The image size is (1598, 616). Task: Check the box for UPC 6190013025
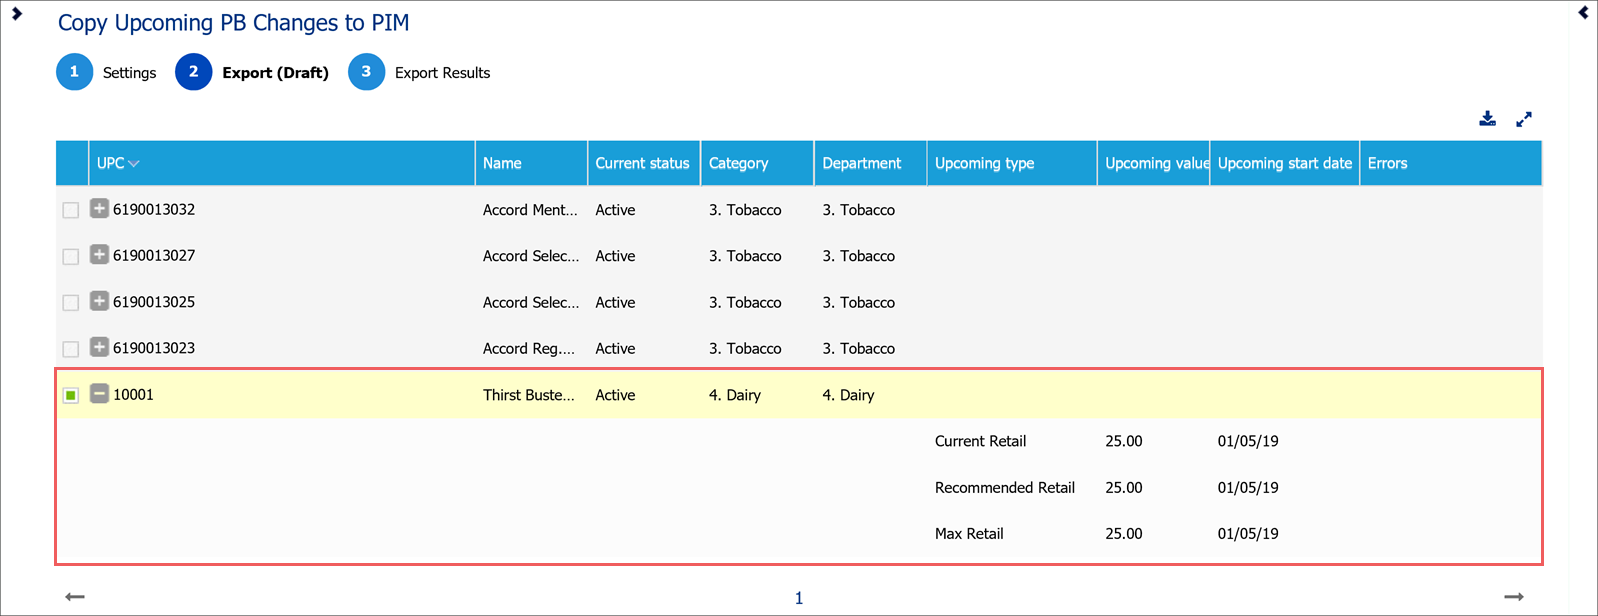[x=71, y=302]
